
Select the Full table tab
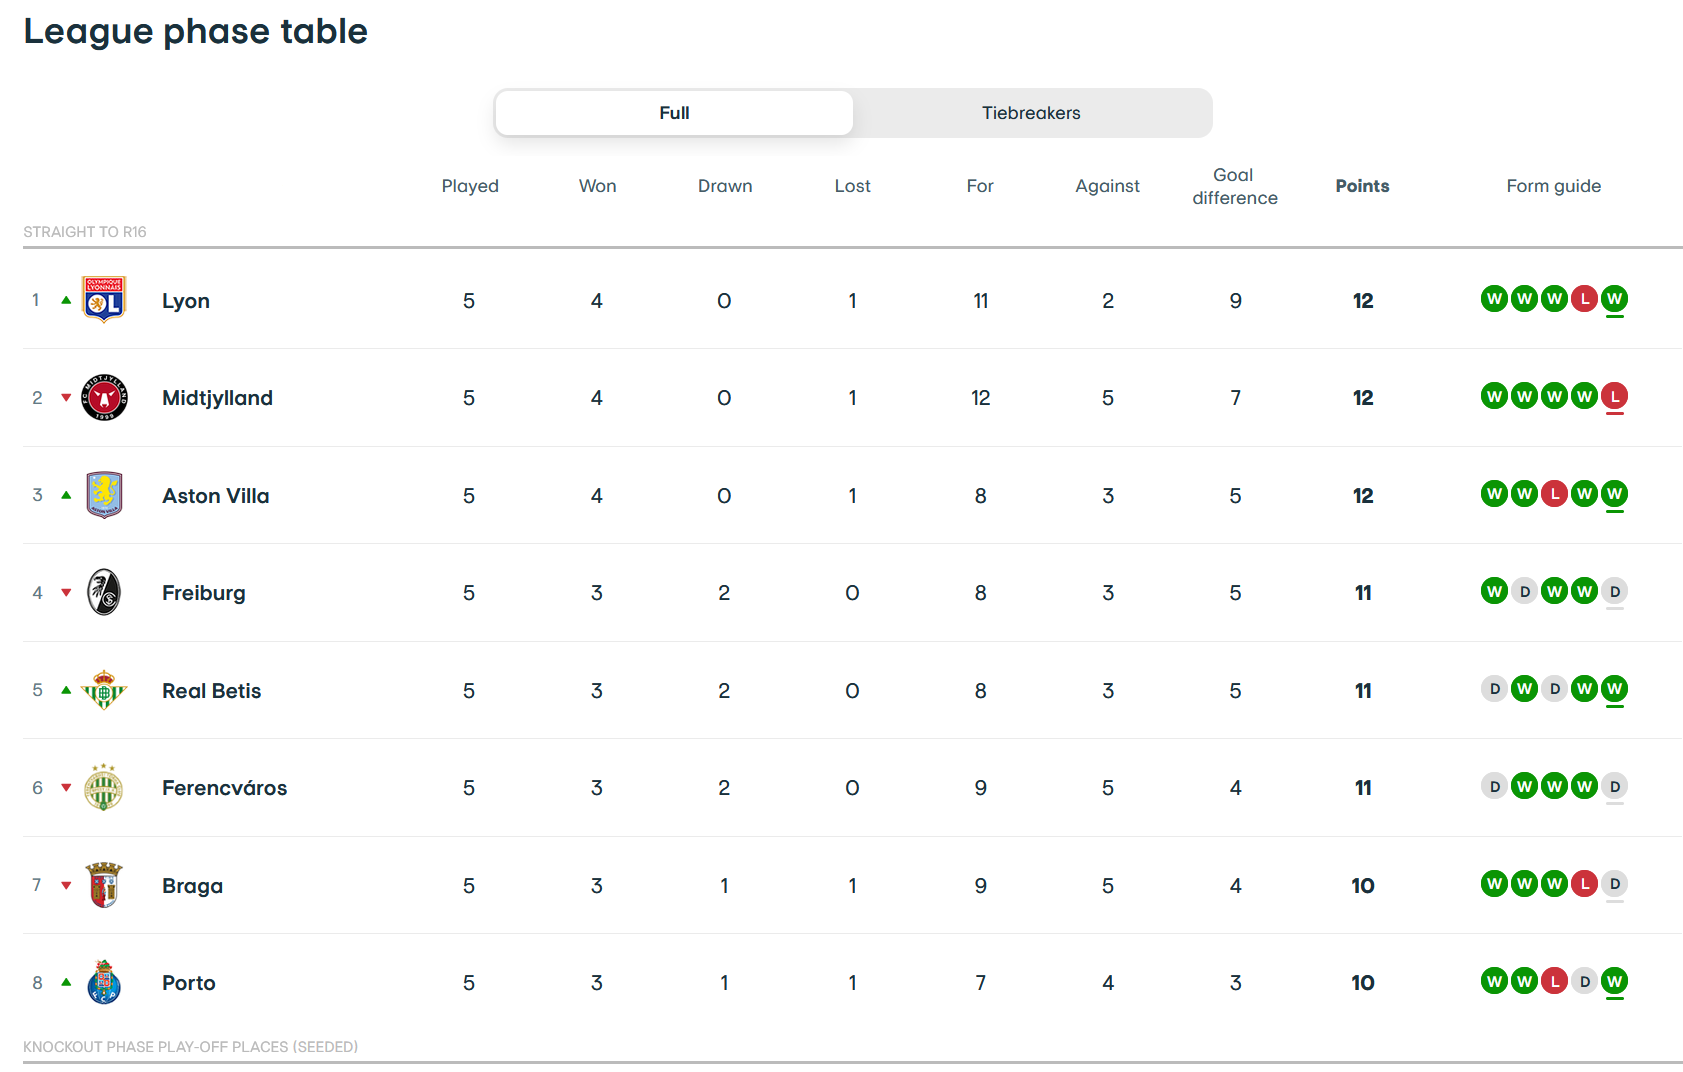[x=674, y=113]
